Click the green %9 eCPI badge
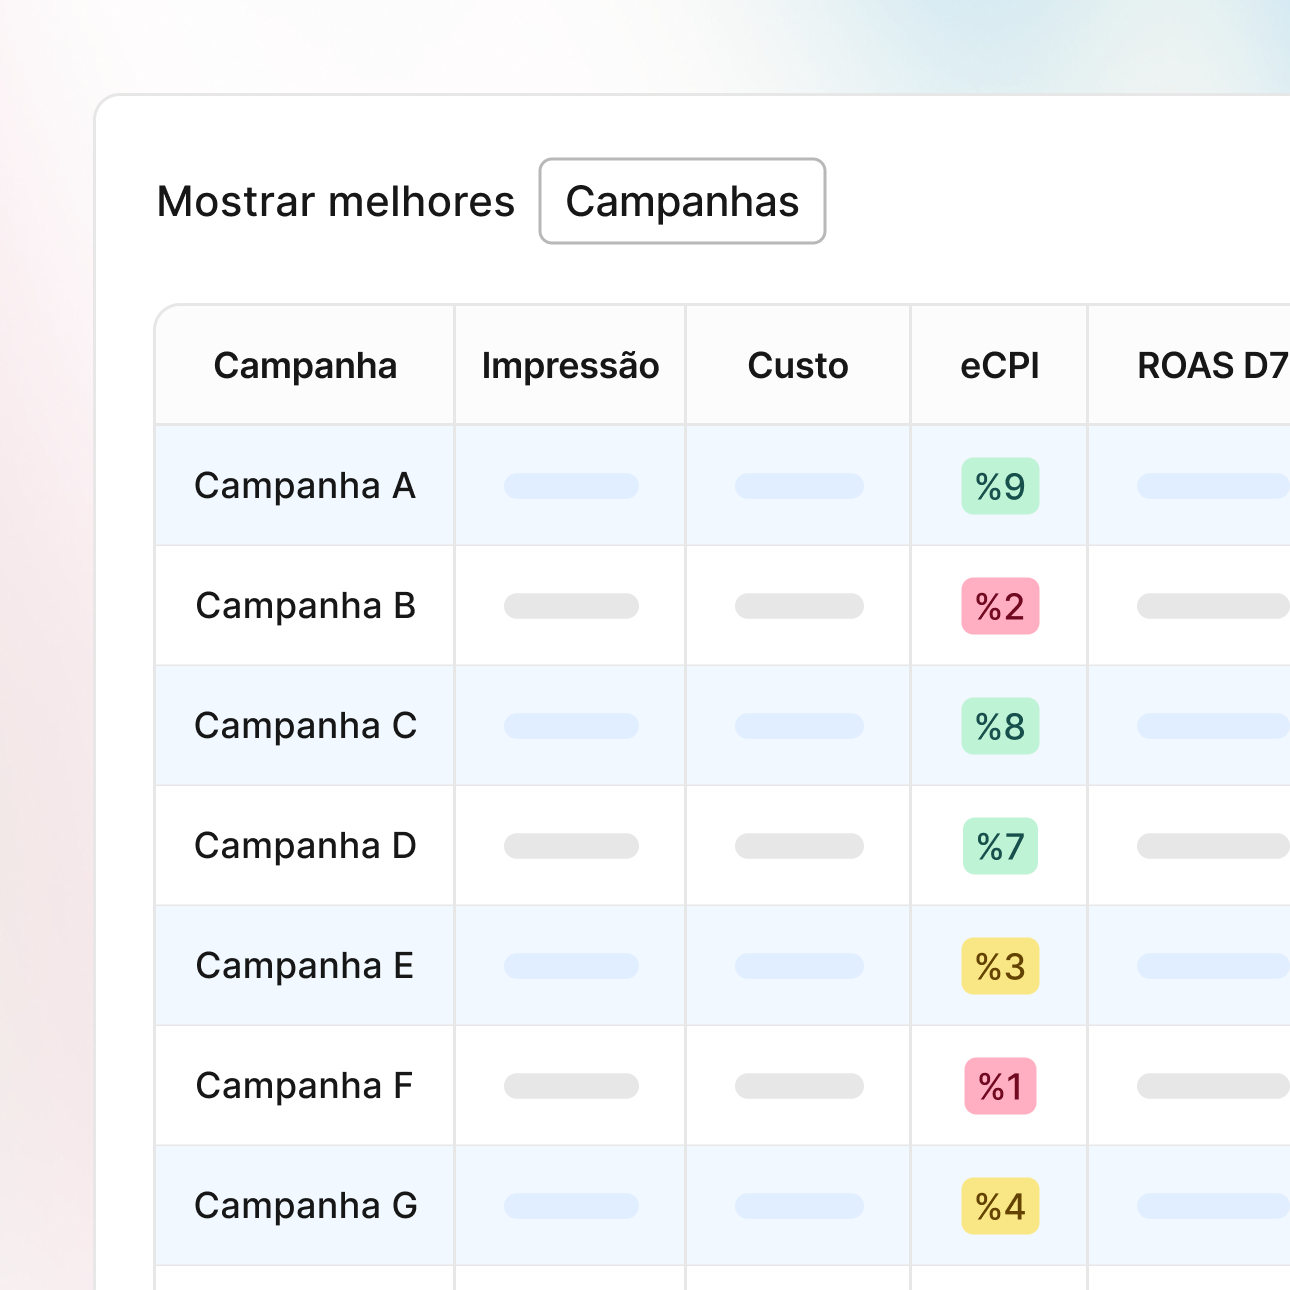Image resolution: width=1290 pixels, height=1290 pixels. 1000,487
